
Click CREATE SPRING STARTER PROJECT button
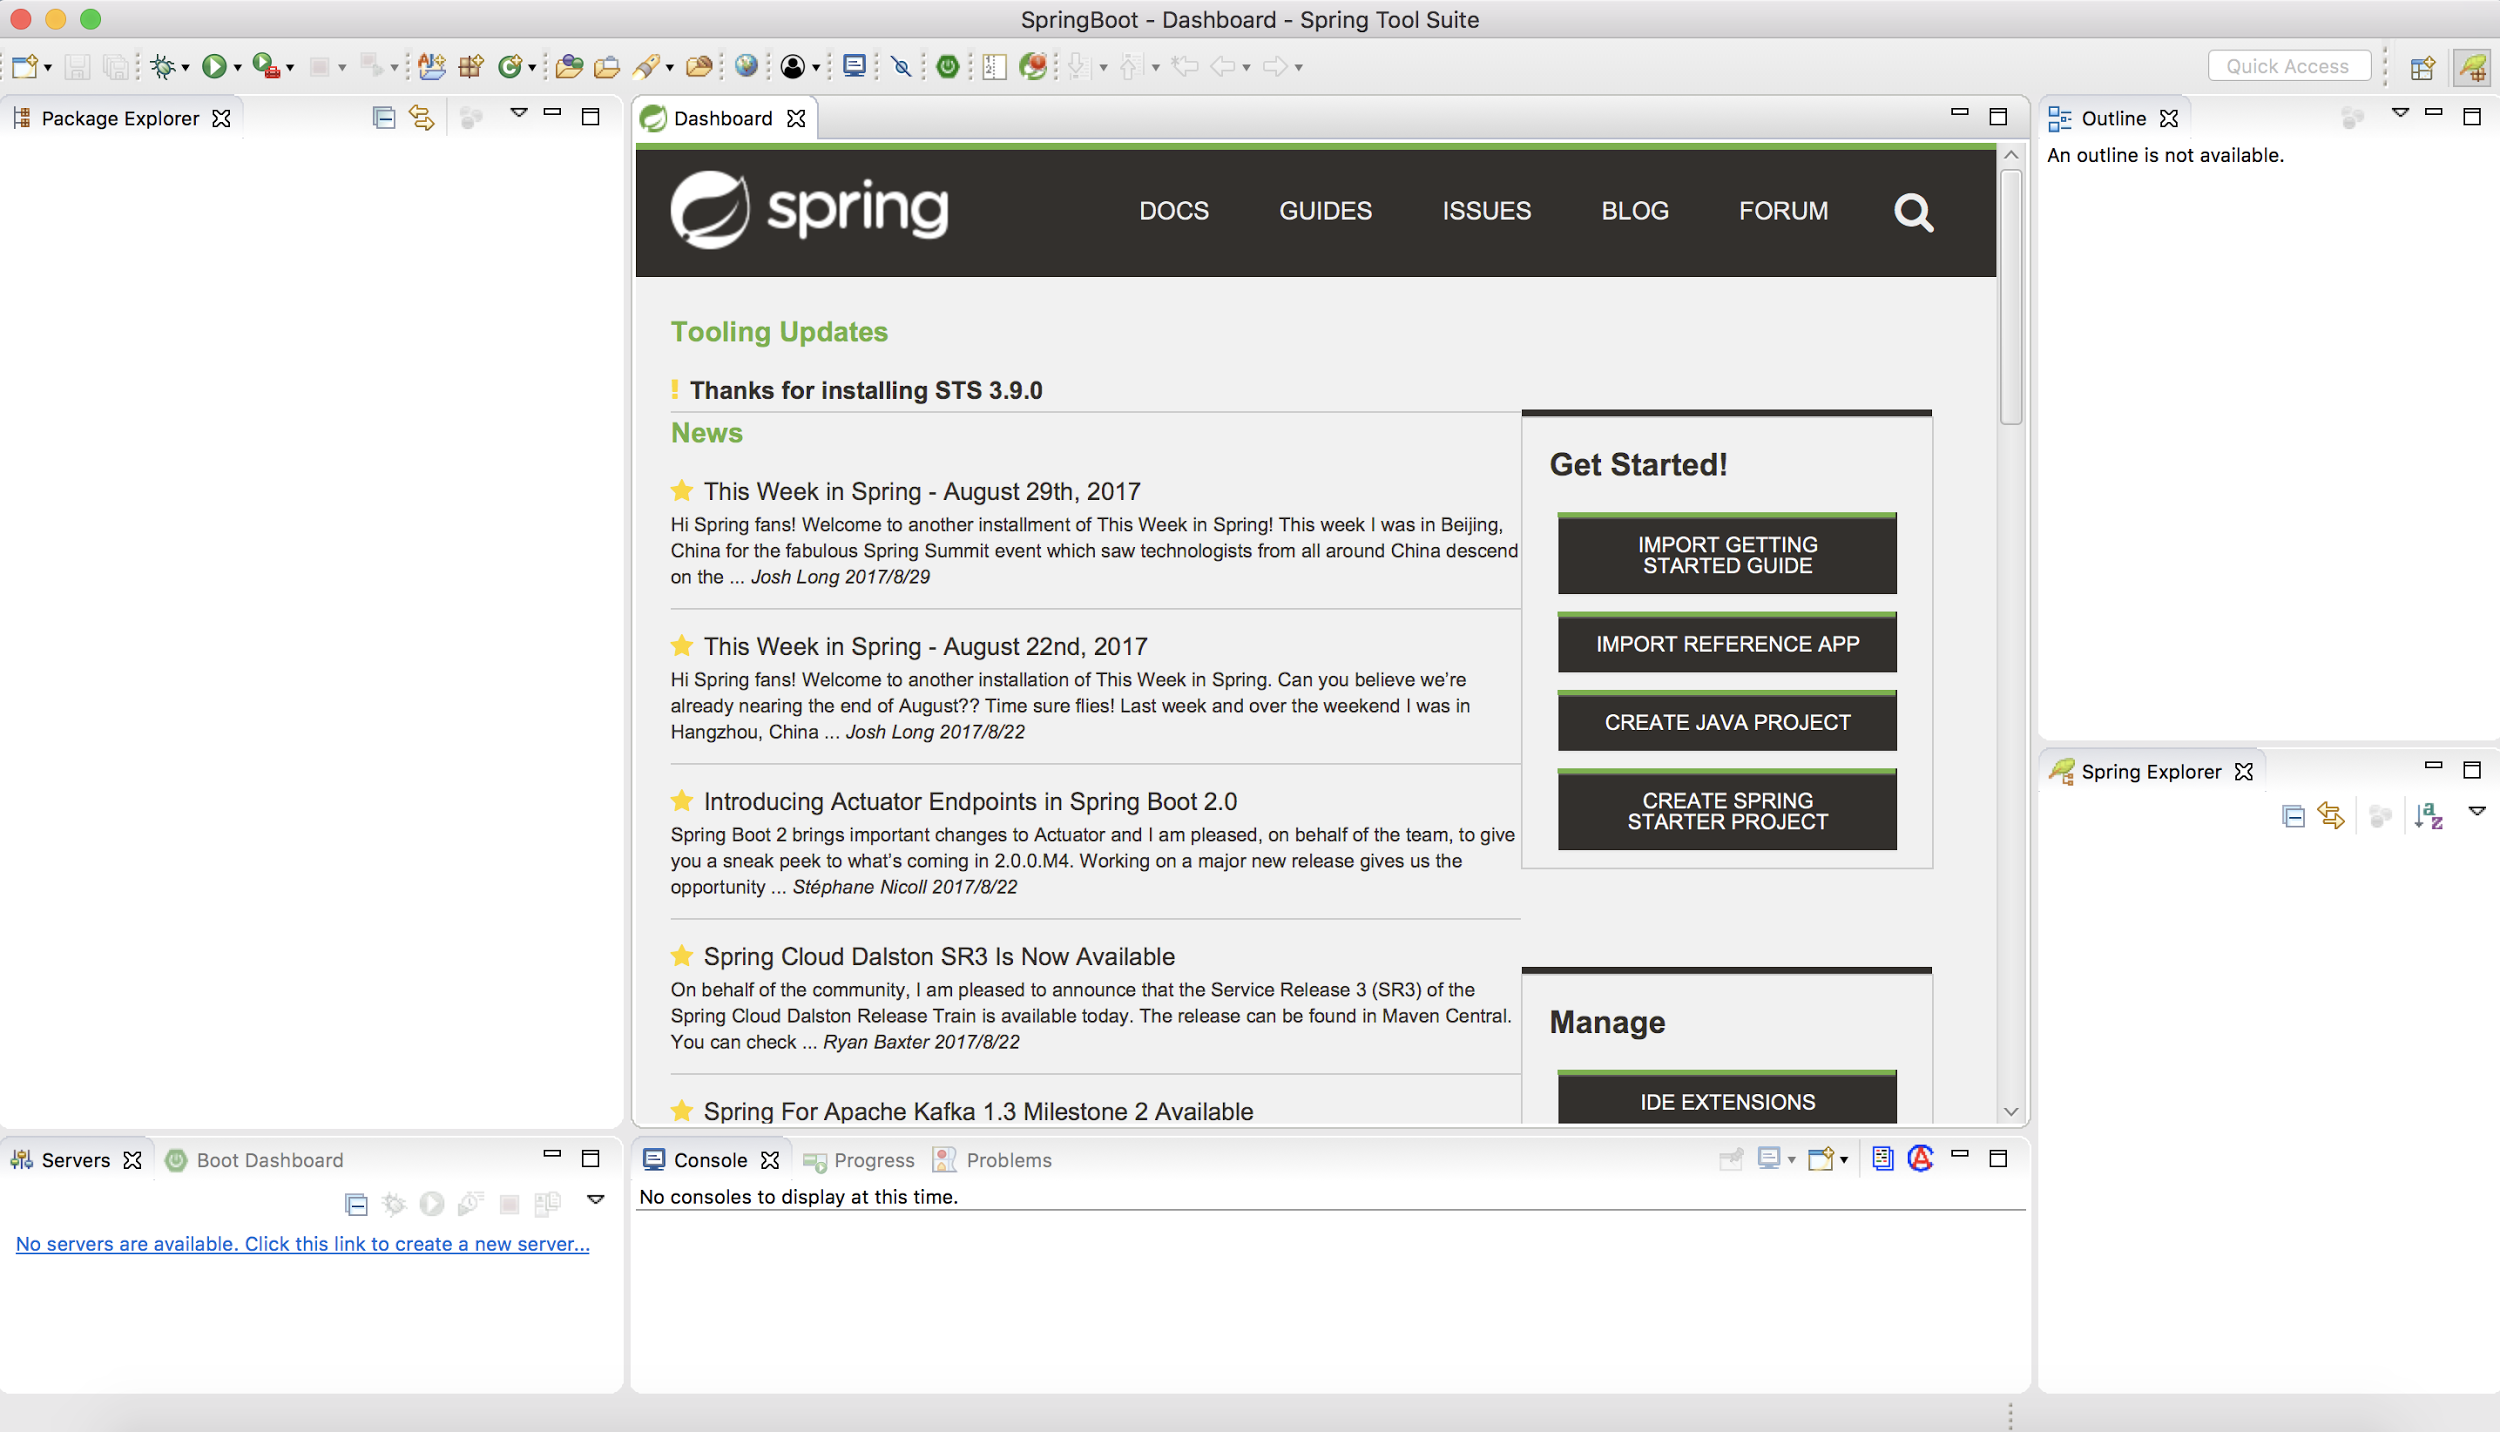1727,810
